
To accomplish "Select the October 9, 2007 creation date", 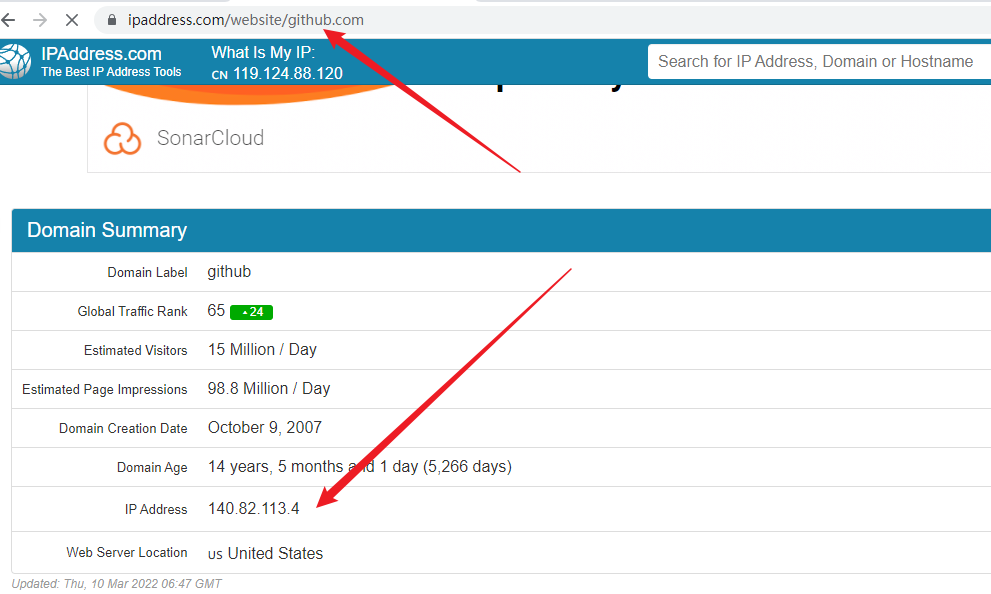I will [x=265, y=428].
